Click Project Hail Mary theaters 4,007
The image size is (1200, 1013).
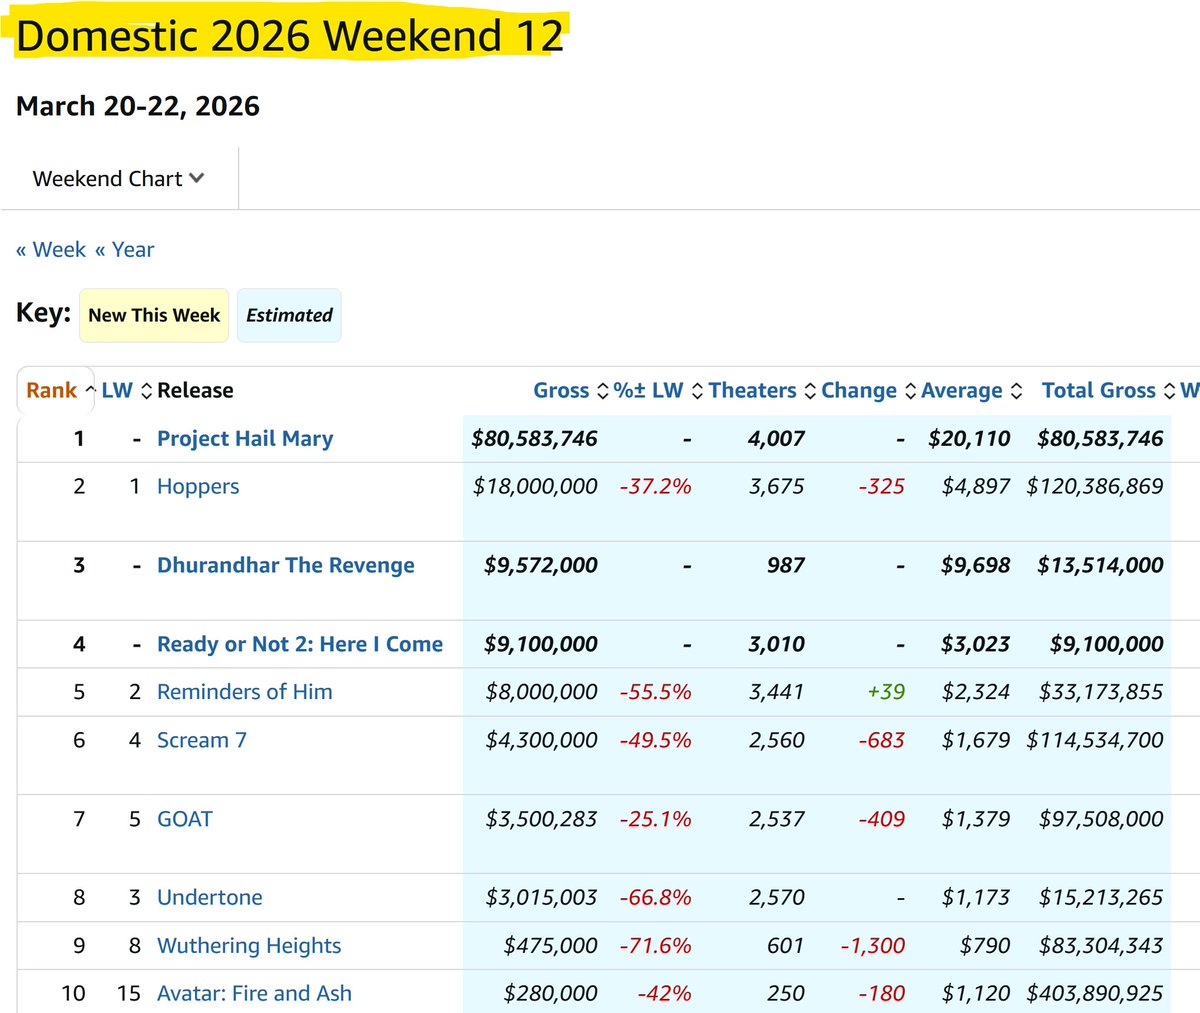coord(777,439)
